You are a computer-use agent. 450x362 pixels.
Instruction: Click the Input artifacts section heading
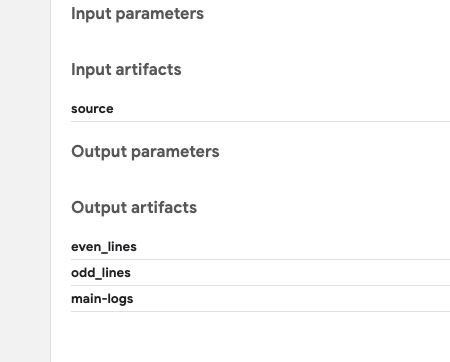click(x=126, y=70)
